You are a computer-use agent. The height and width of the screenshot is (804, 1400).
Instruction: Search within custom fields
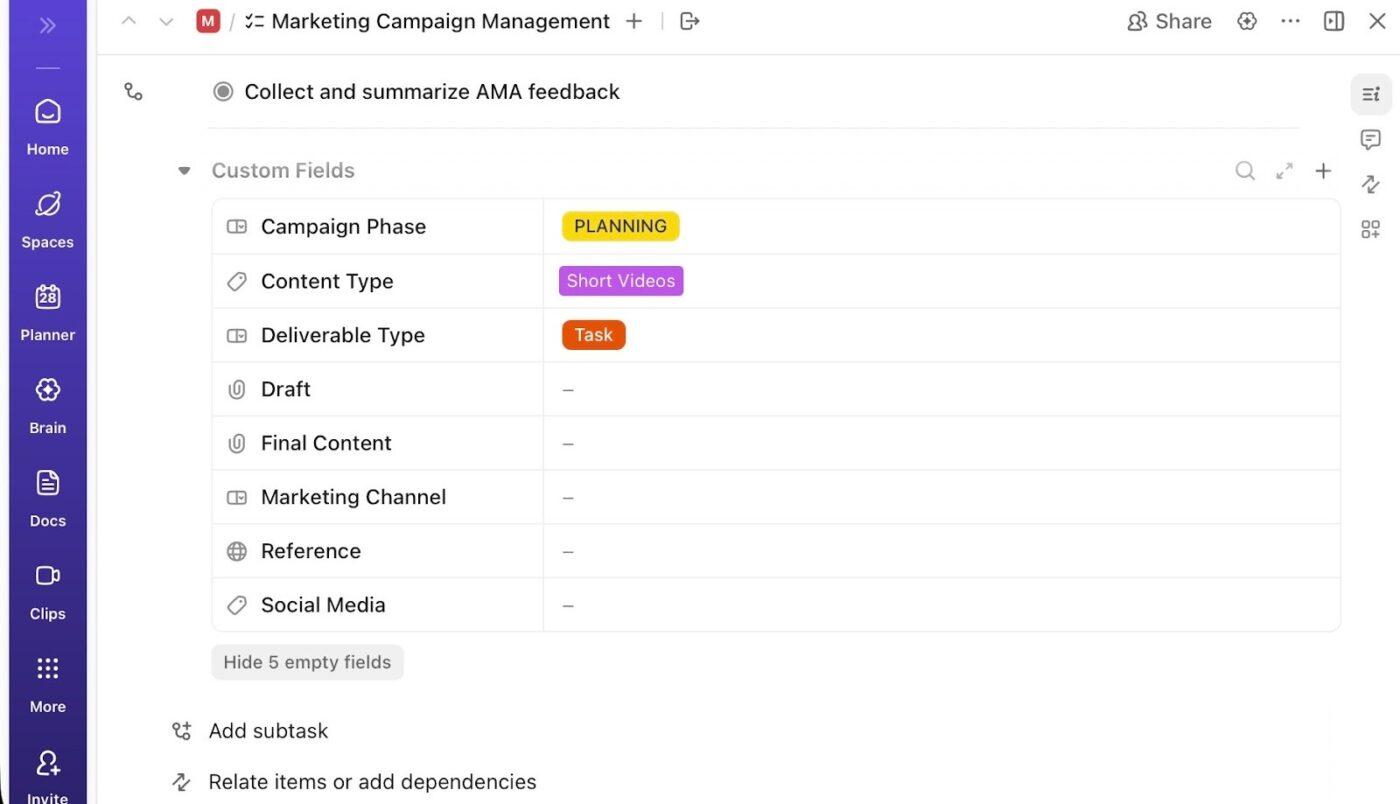(x=1245, y=170)
